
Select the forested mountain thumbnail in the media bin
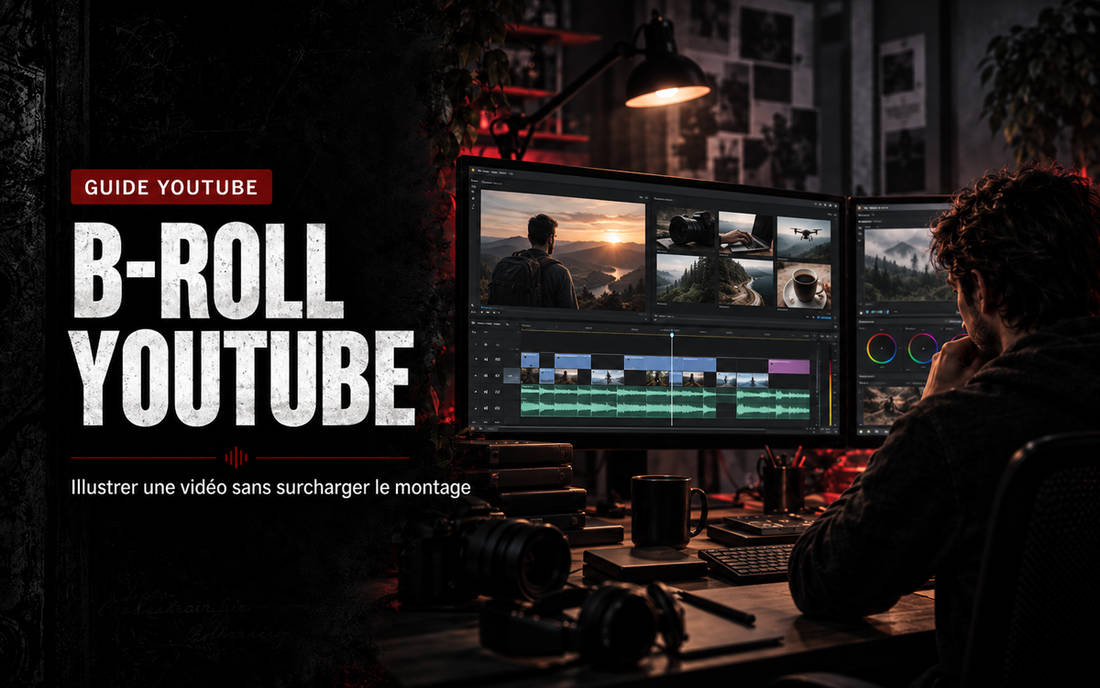pyautogui.click(x=685, y=279)
